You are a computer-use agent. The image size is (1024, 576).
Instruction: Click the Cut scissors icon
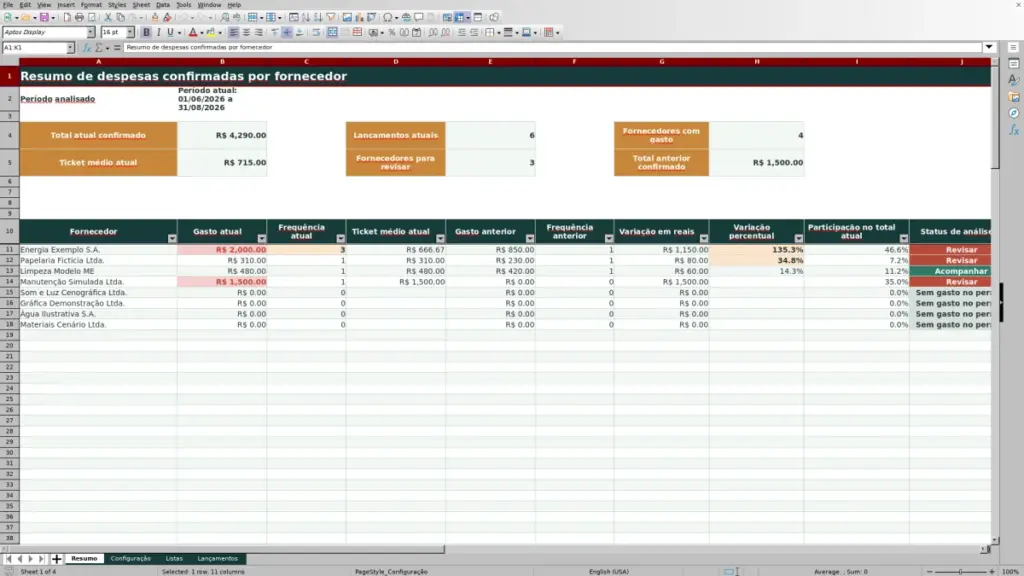108,18
